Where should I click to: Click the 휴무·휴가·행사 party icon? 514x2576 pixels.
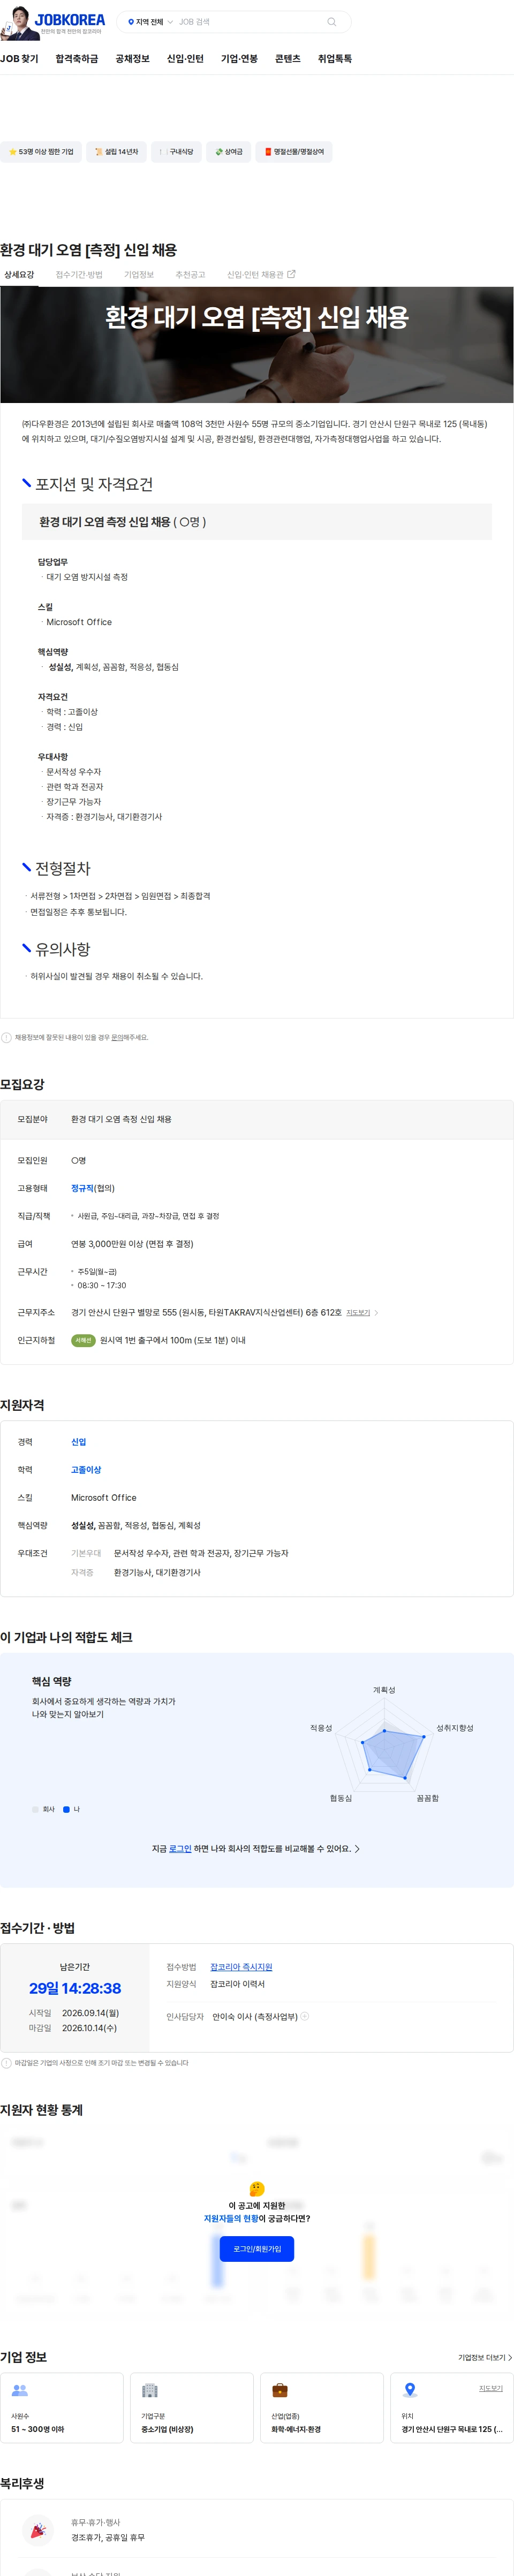coord(38,2529)
